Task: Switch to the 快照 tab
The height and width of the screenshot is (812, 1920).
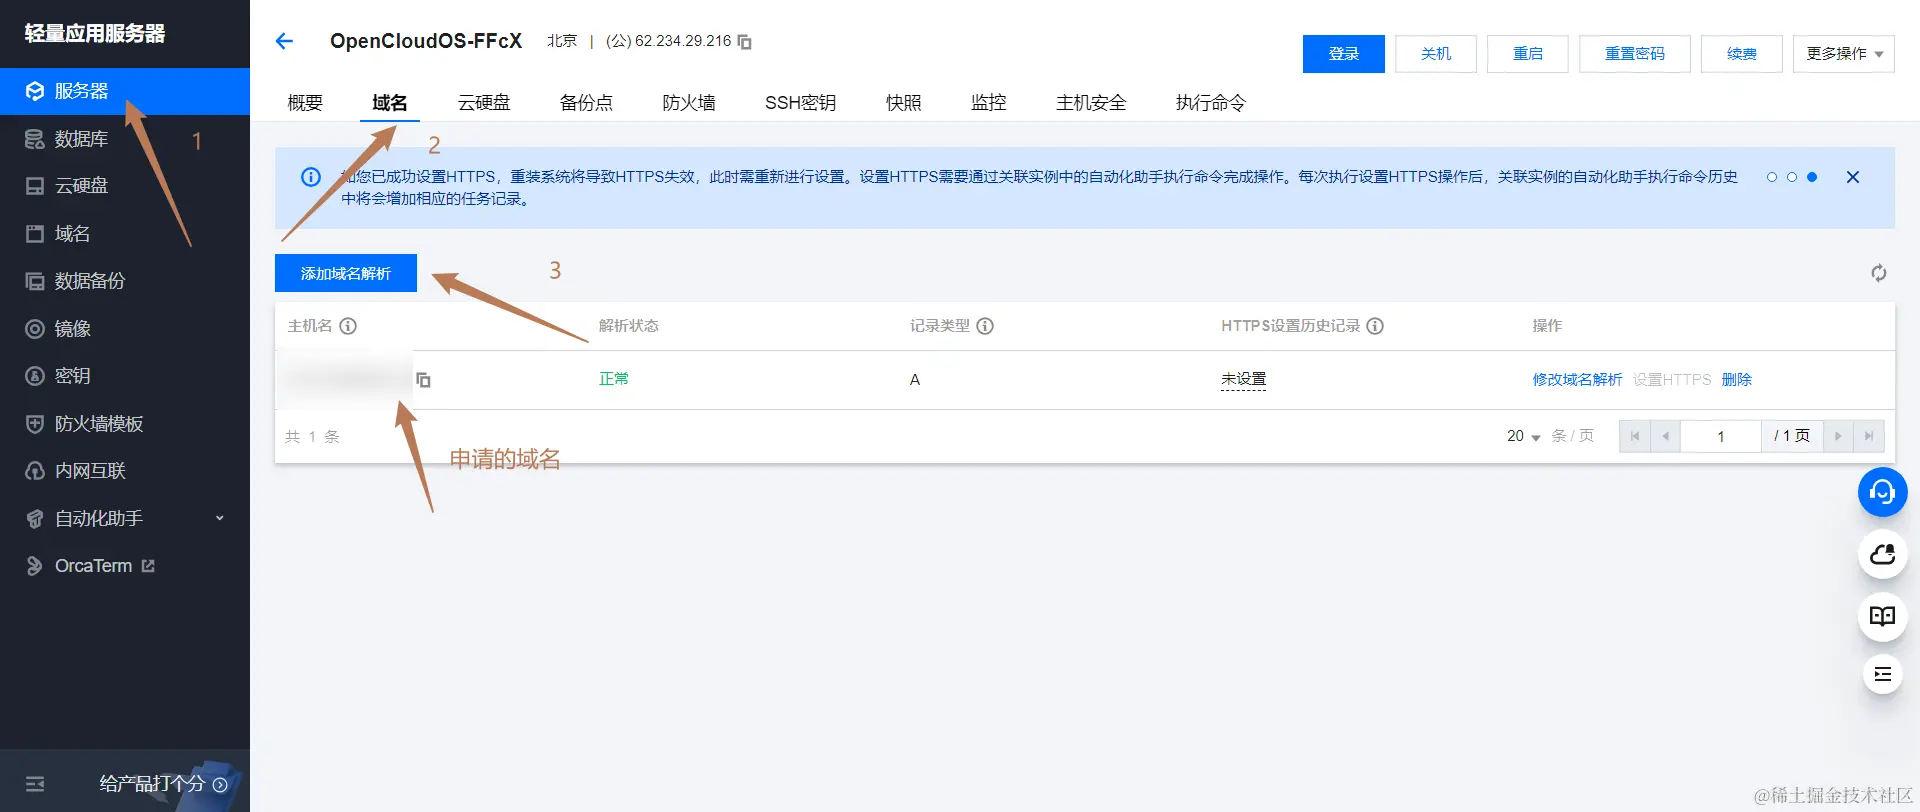Action: pyautogui.click(x=904, y=103)
